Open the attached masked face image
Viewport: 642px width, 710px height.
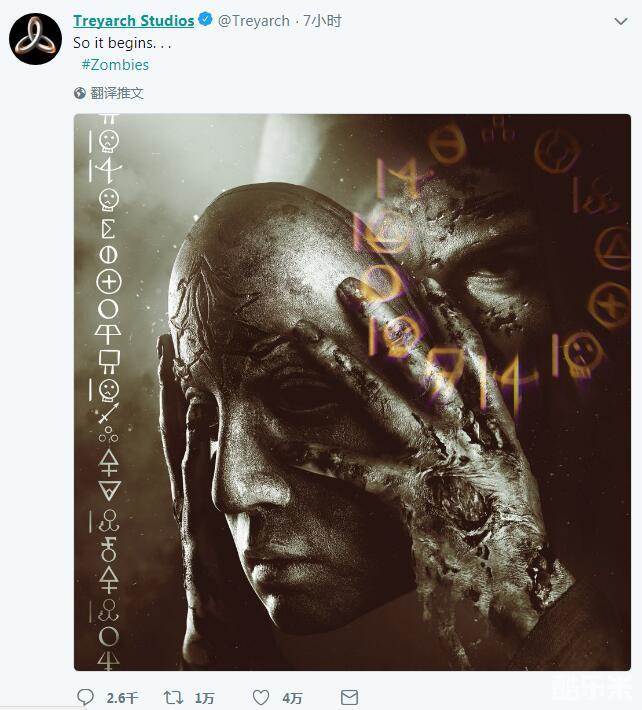click(352, 392)
